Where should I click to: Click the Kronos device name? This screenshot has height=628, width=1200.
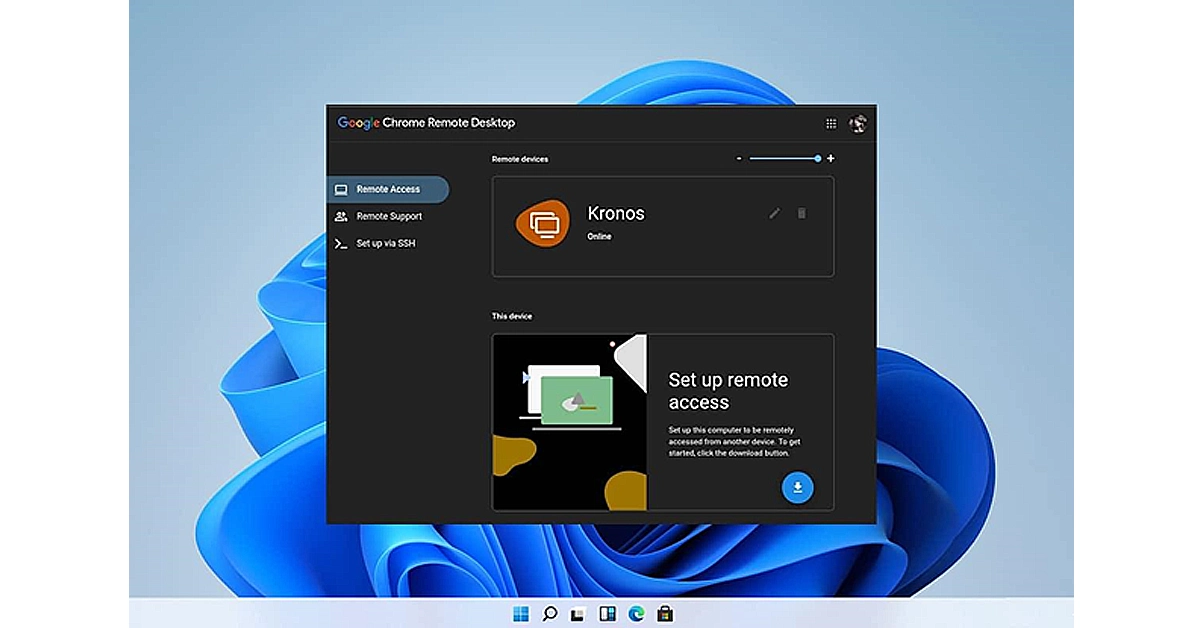[x=616, y=213]
